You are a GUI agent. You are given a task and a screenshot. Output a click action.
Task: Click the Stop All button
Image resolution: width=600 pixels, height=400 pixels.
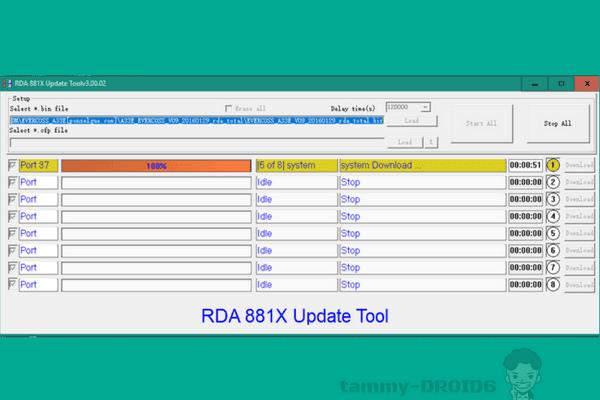[558, 123]
